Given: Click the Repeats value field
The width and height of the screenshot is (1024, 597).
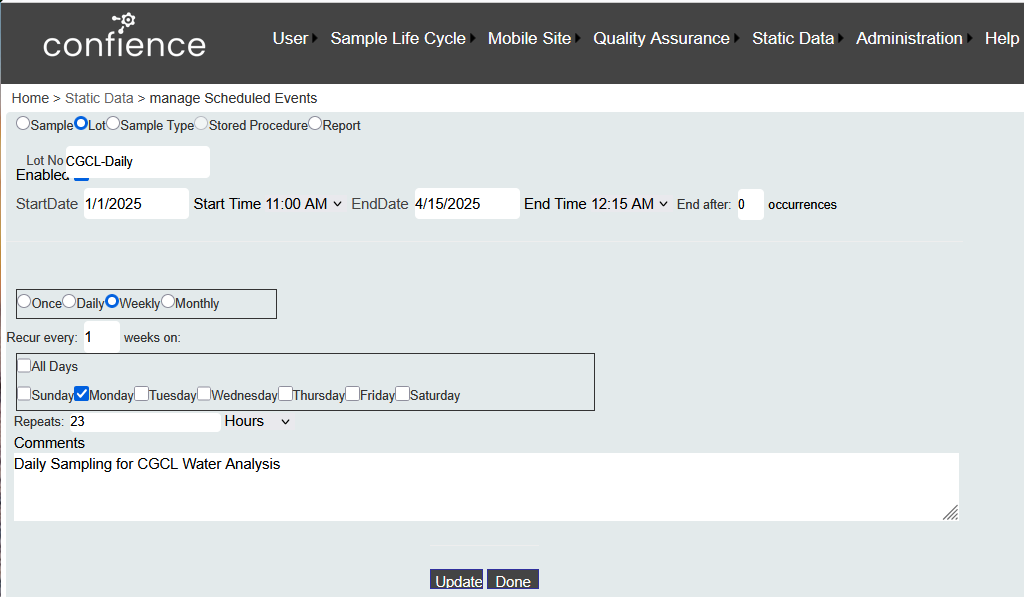Looking at the screenshot, I should tap(144, 422).
